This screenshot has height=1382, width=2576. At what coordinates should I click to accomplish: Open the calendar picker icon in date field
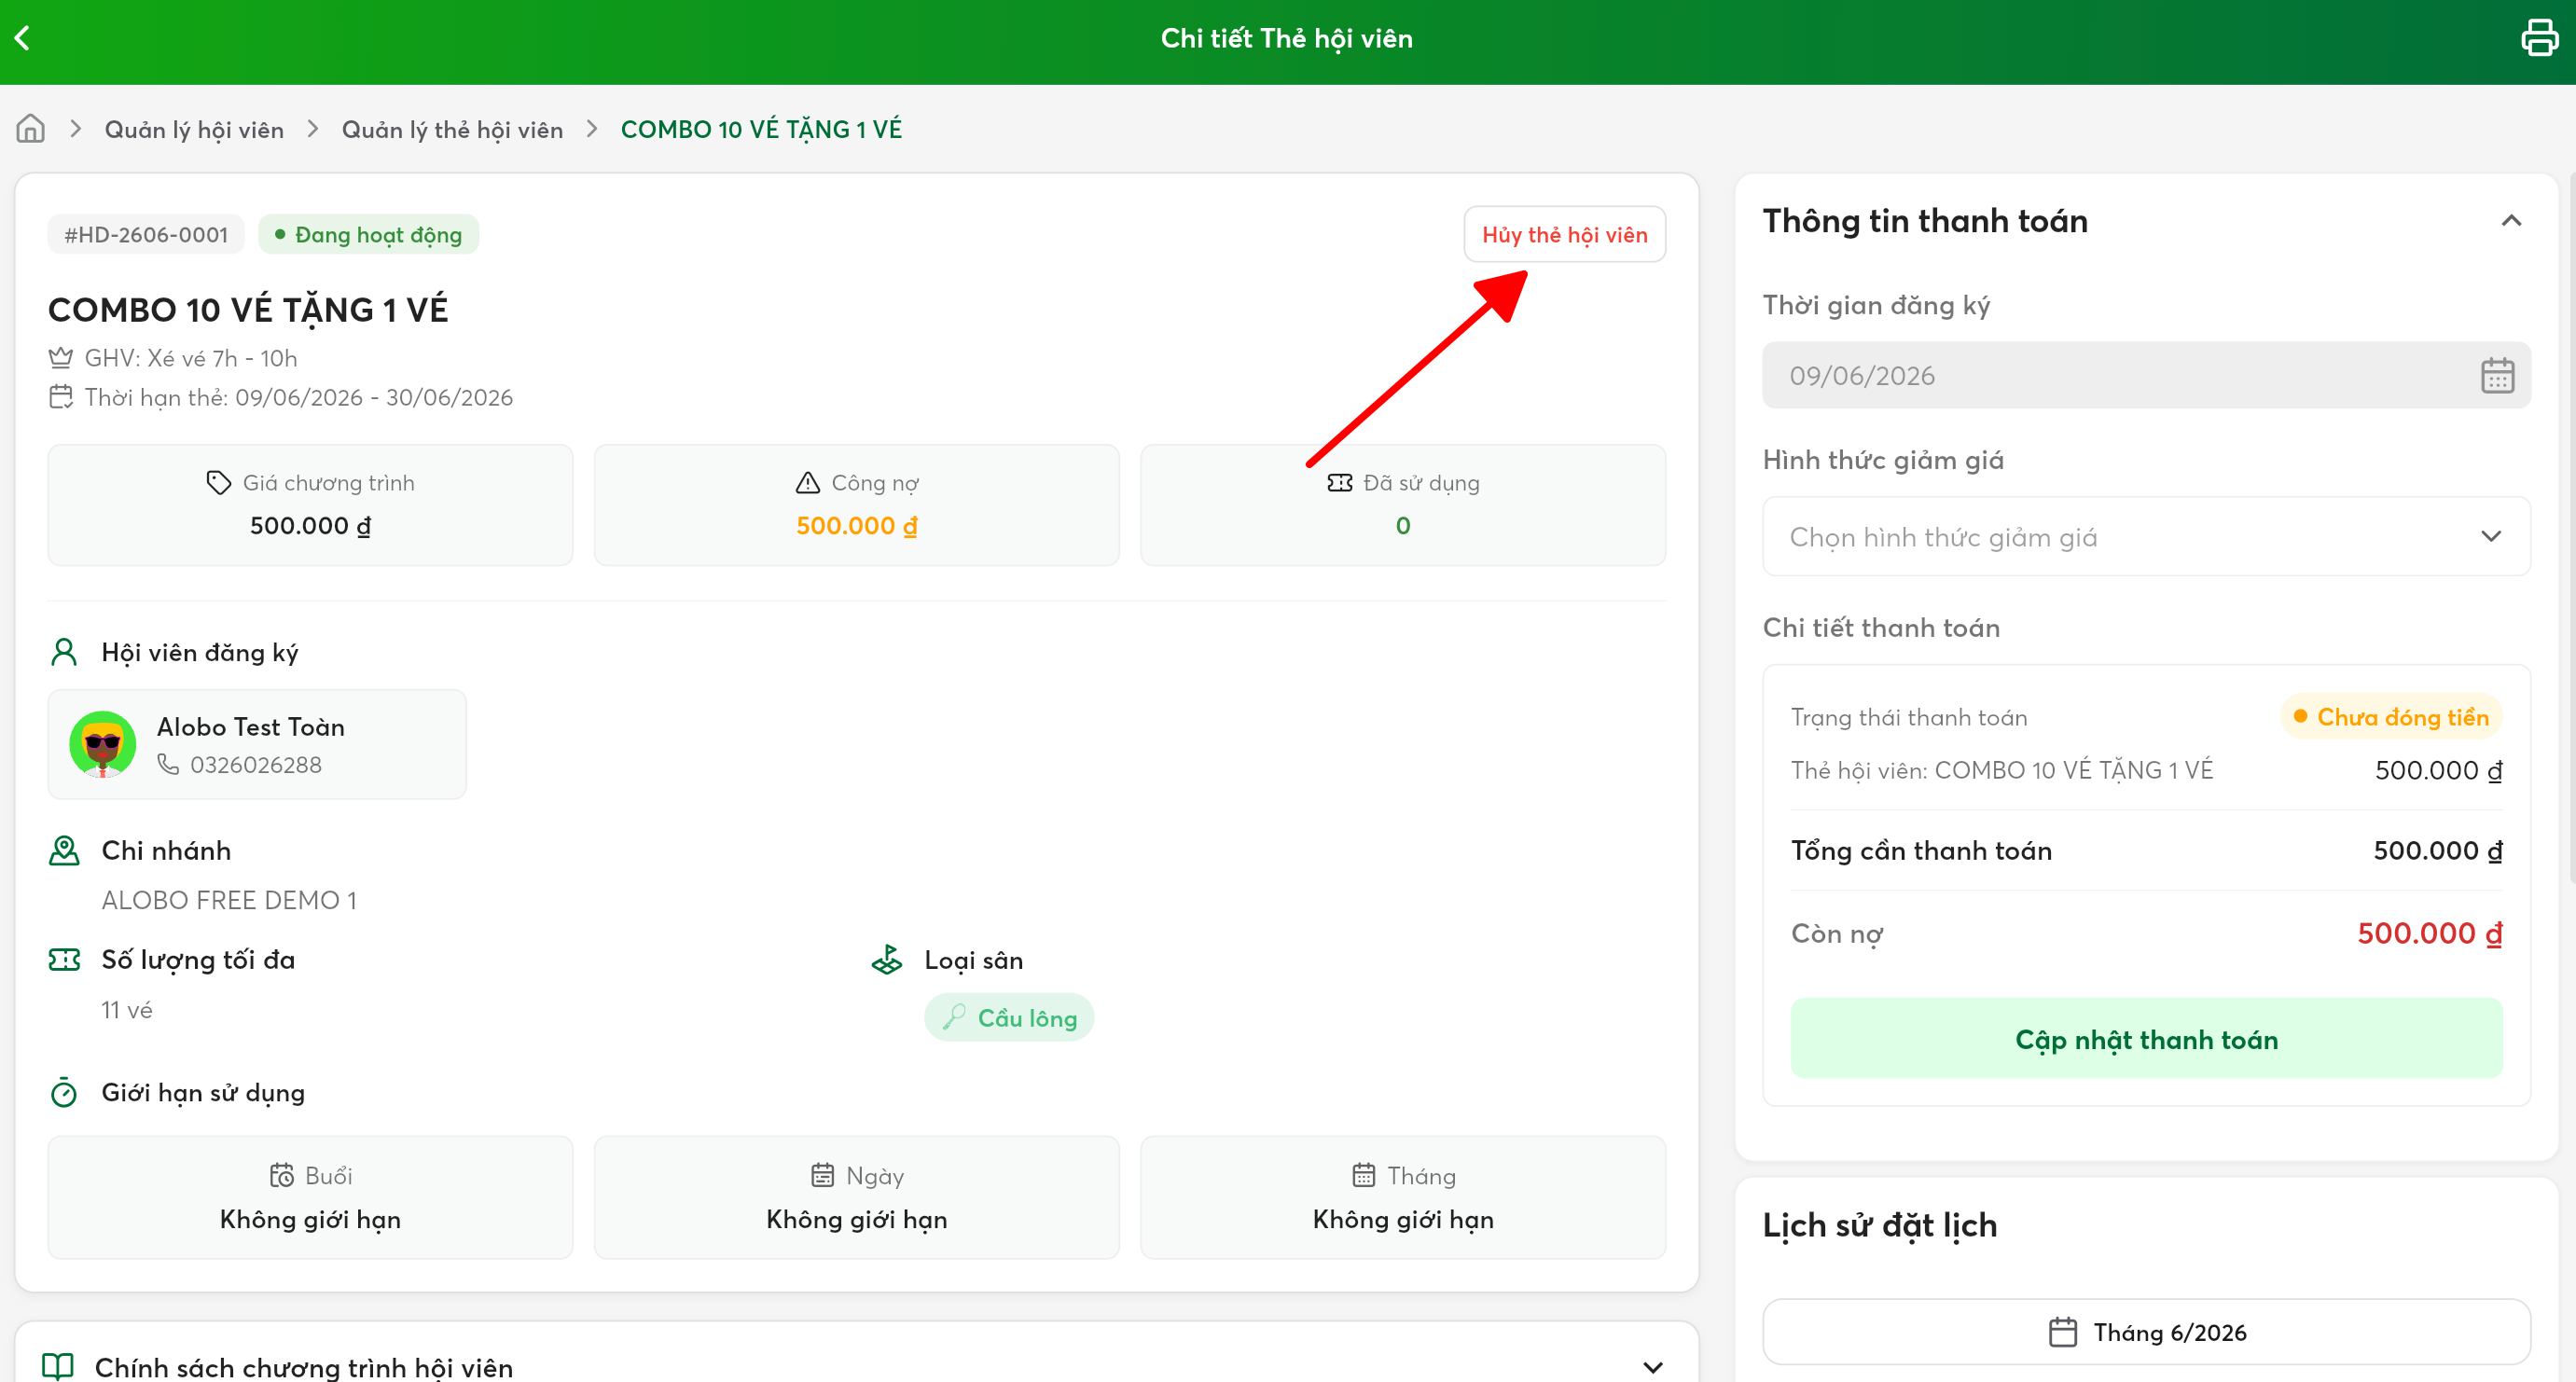point(2497,376)
